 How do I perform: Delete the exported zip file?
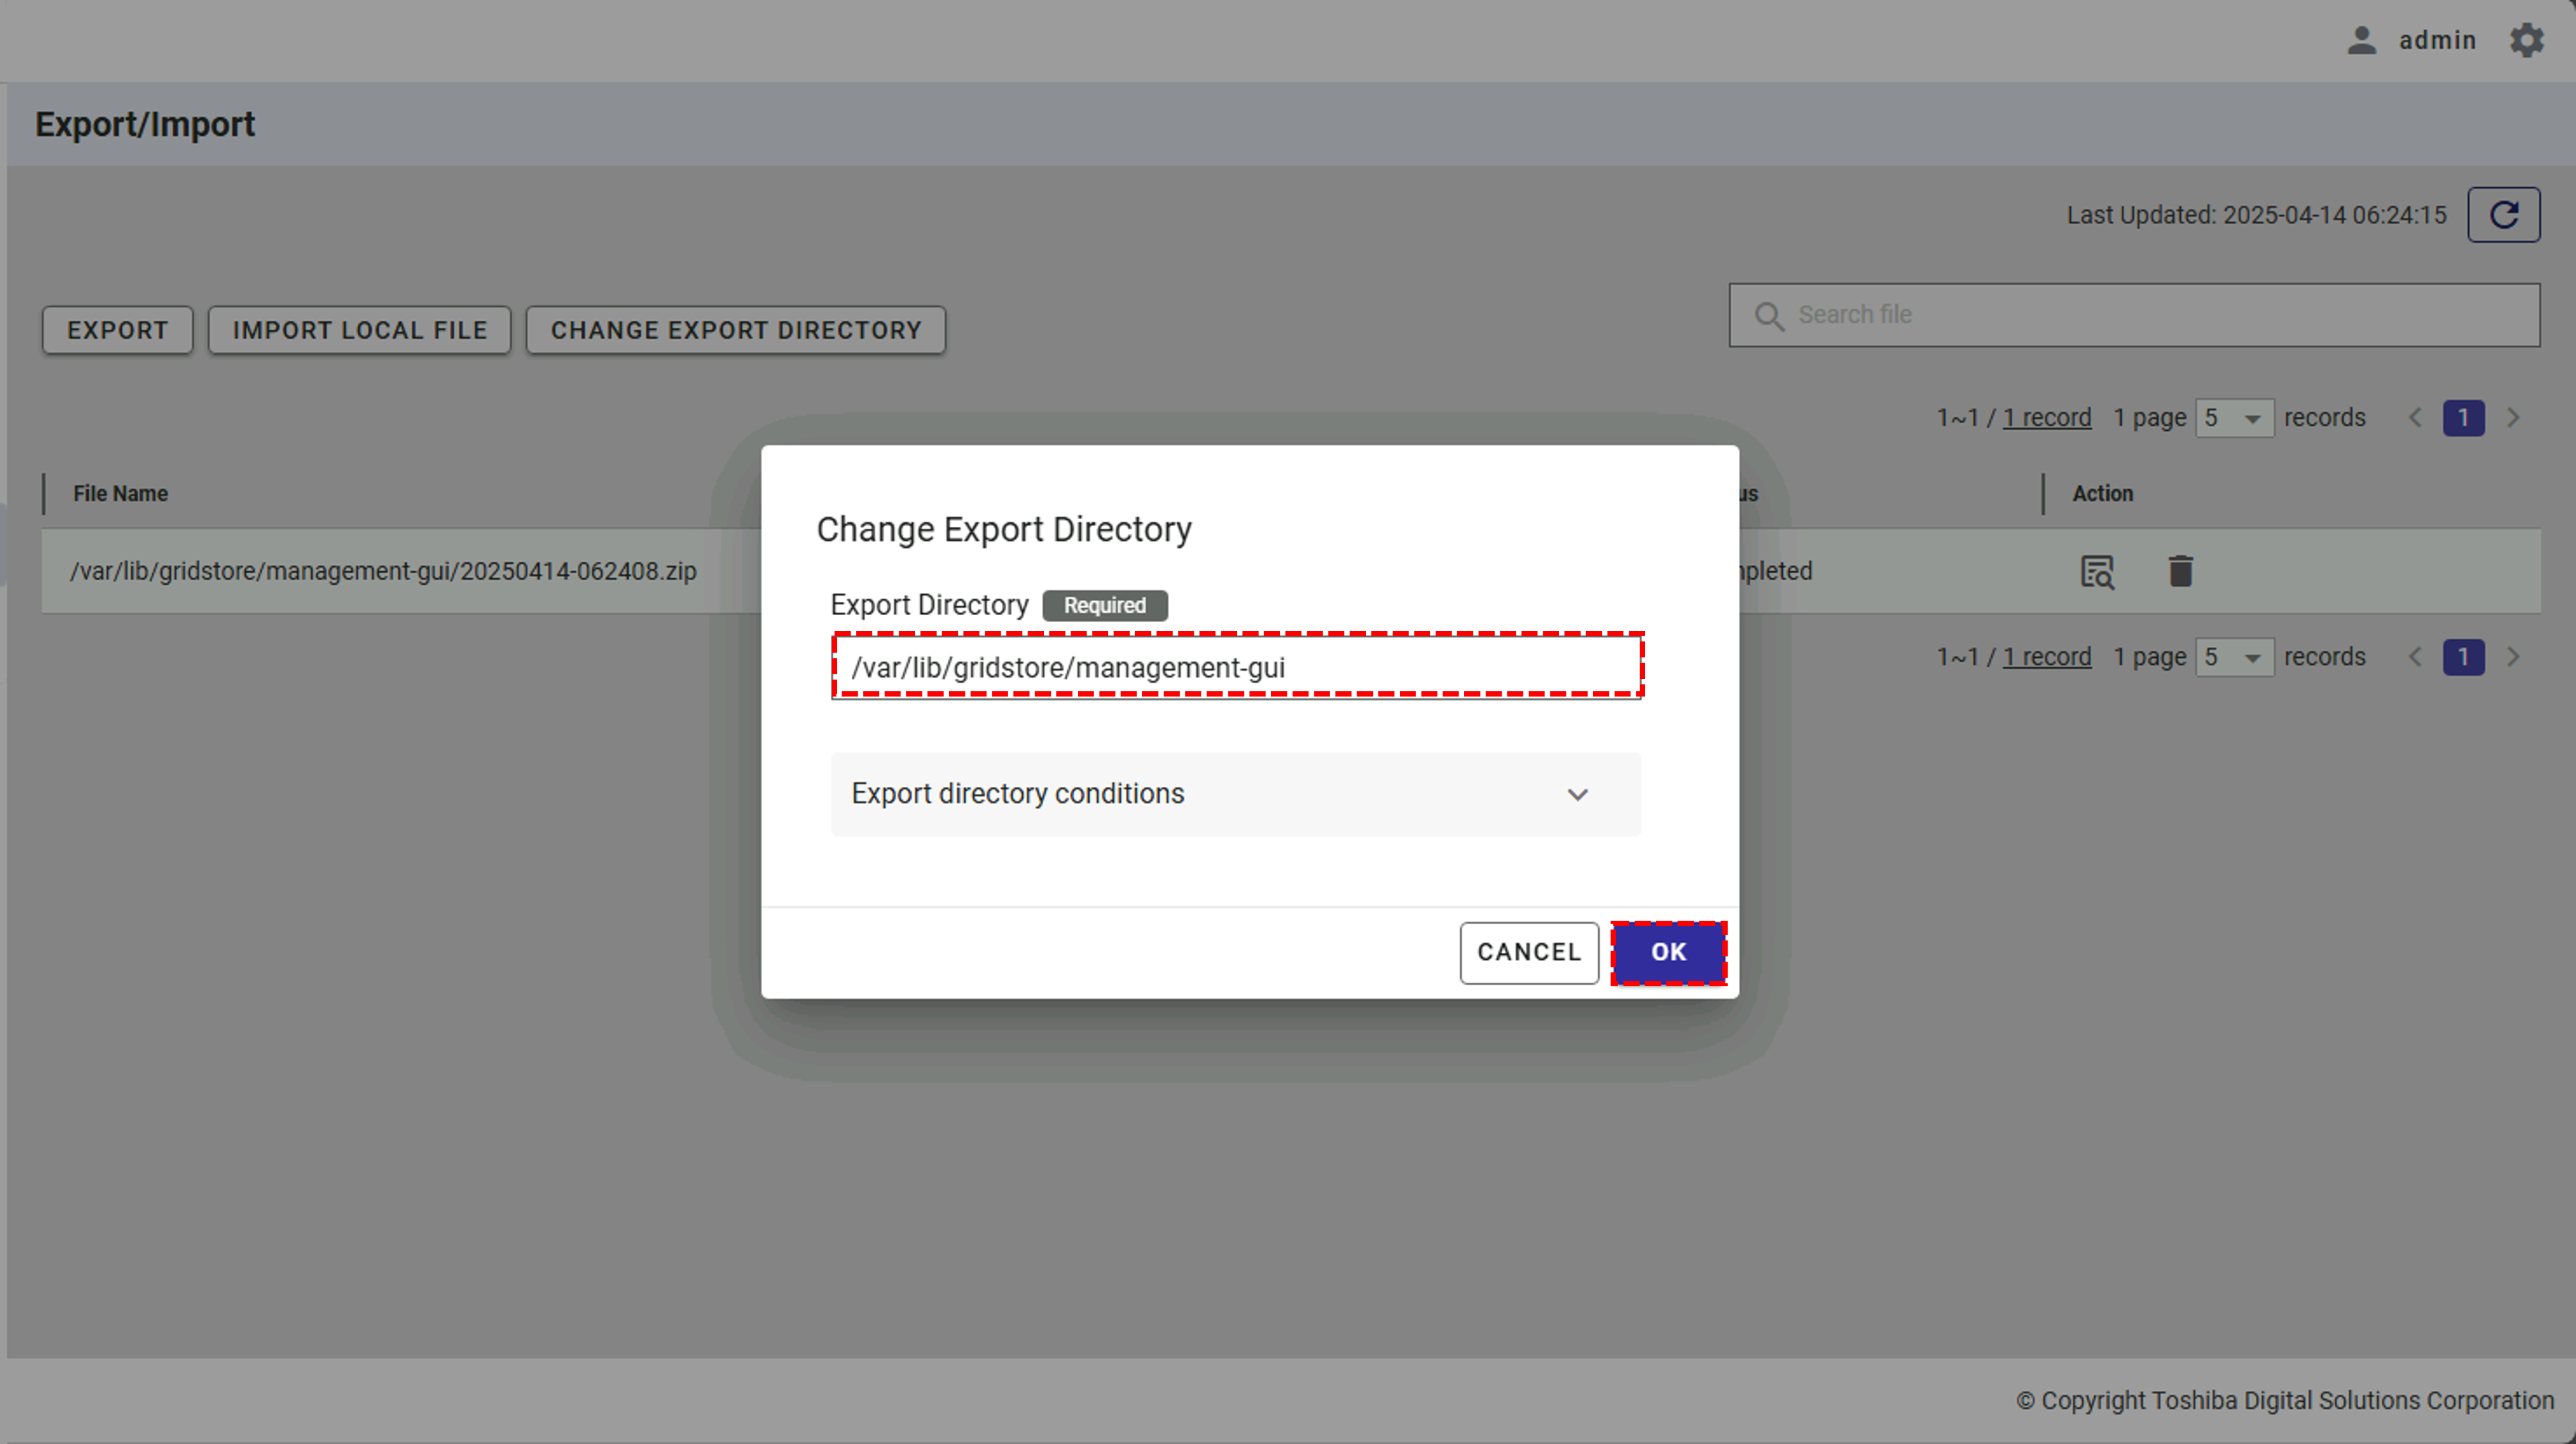[2180, 571]
